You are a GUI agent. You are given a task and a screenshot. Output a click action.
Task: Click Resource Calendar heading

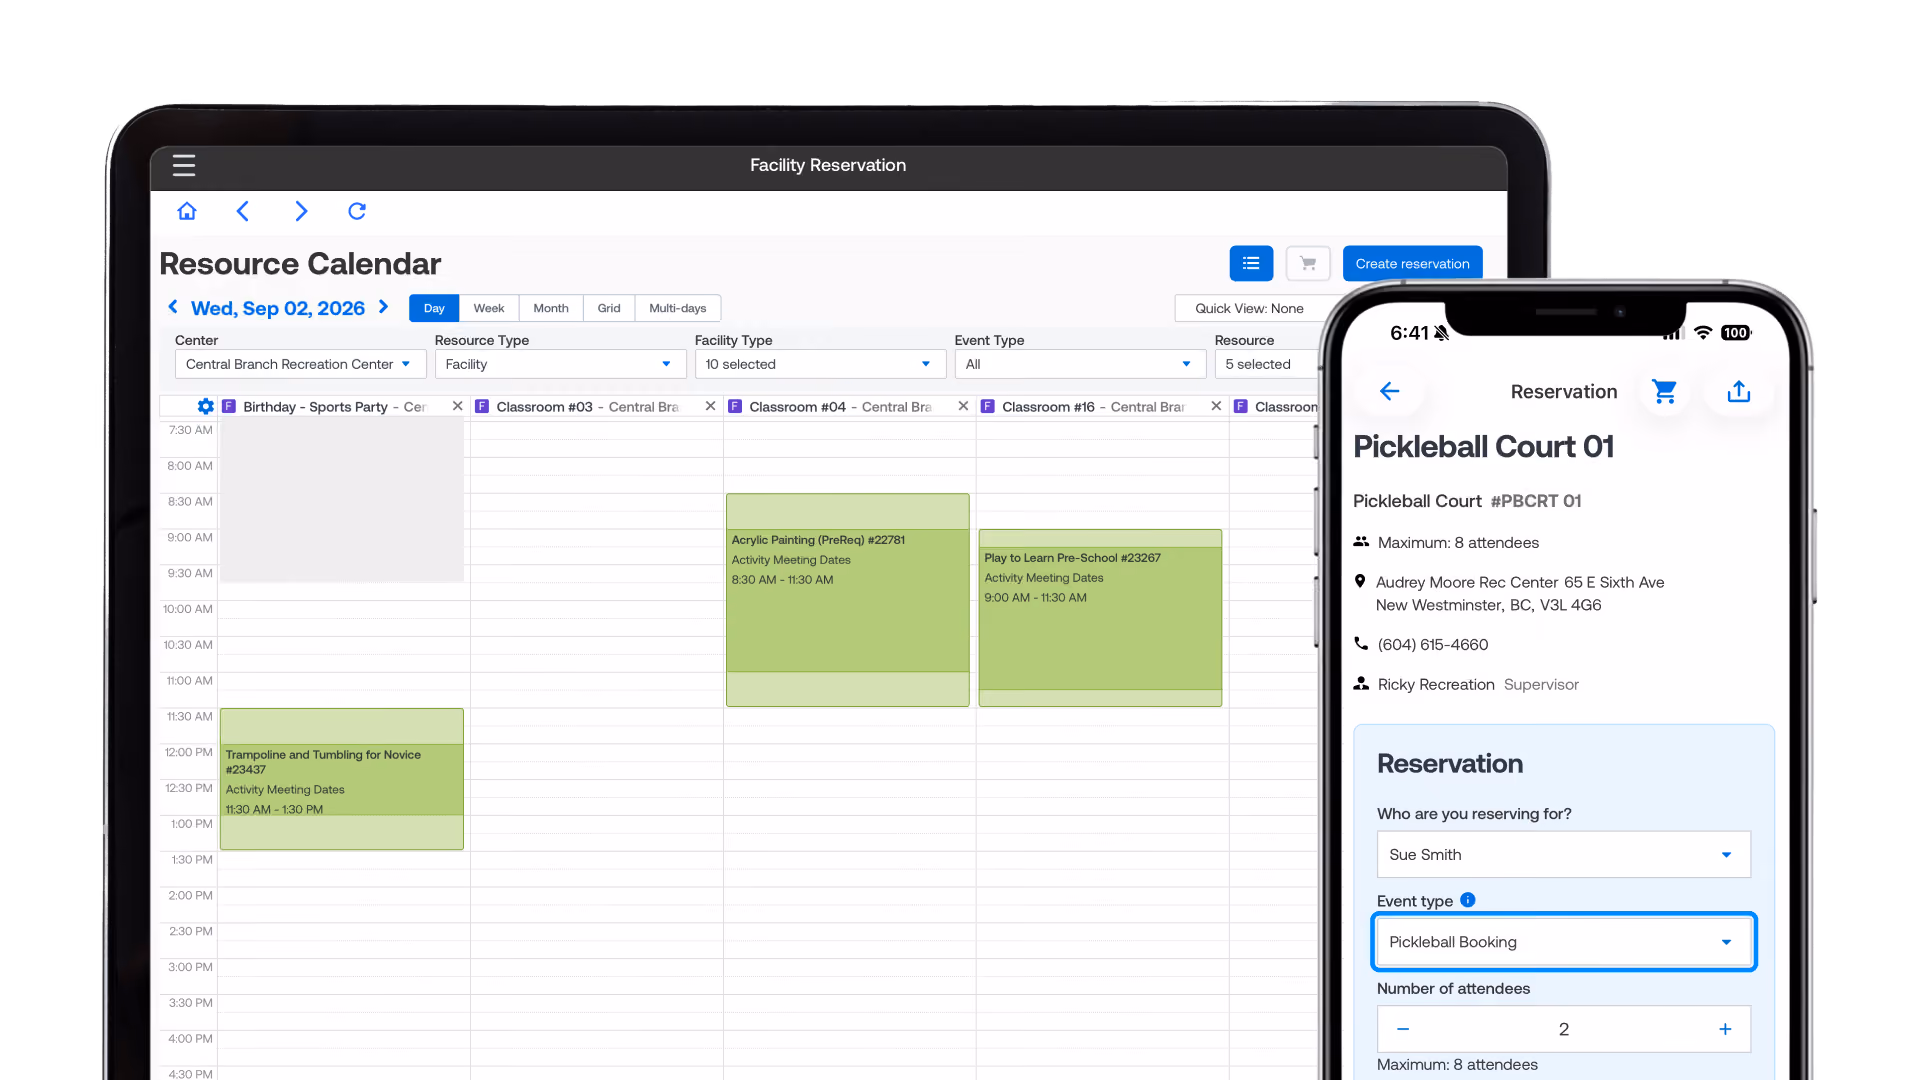pyautogui.click(x=300, y=264)
